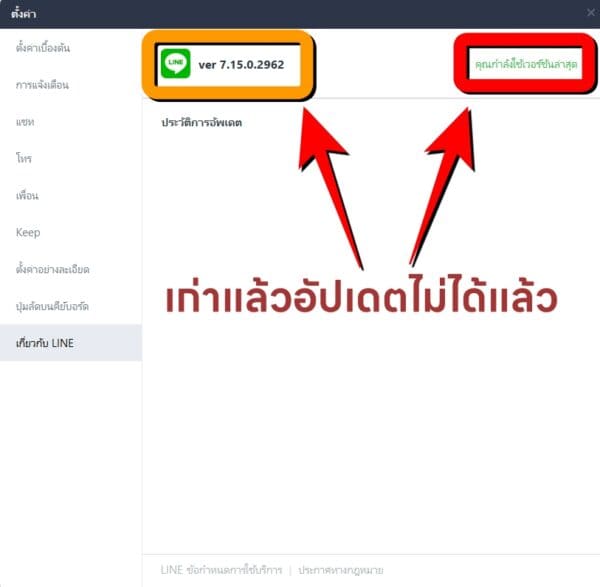Click version text ver 7.15.0.2962
This screenshot has width=600, height=587.
click(241, 65)
